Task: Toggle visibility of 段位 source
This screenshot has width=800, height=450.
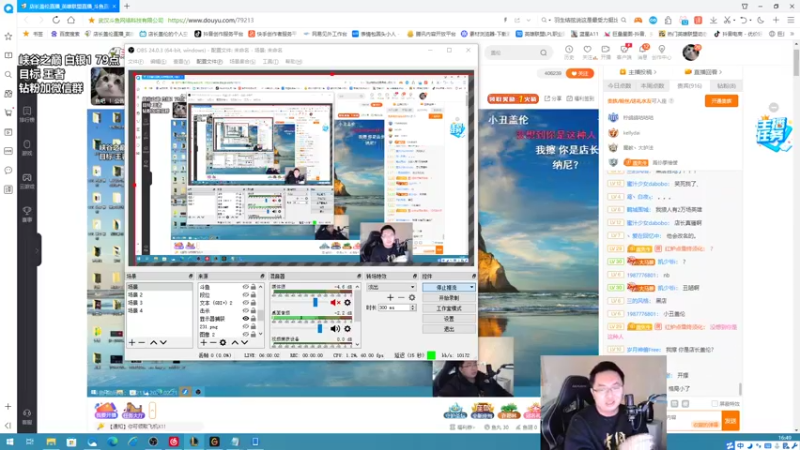Action: click(x=245, y=295)
